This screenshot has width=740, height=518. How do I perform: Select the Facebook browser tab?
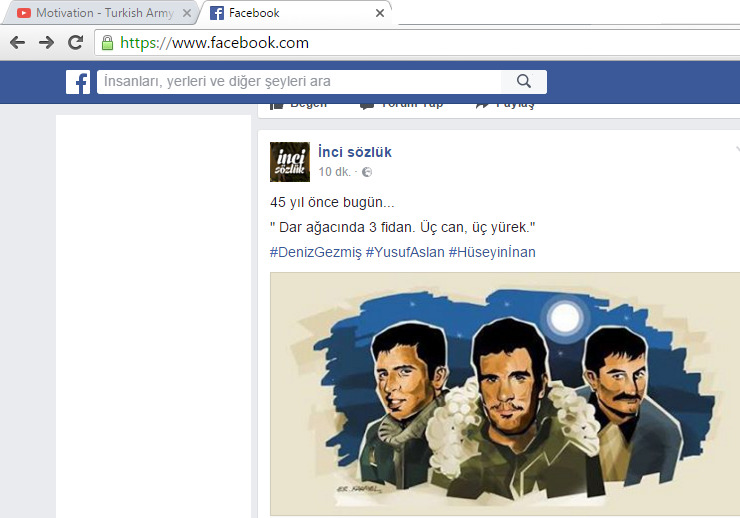[295, 13]
